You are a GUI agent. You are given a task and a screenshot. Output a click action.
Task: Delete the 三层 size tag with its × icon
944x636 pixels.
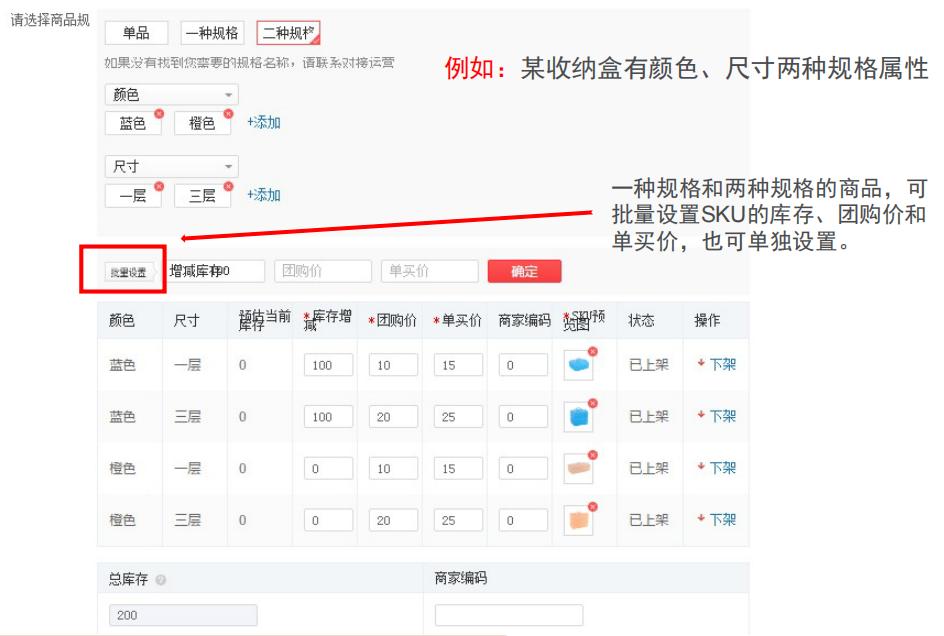click(227, 186)
